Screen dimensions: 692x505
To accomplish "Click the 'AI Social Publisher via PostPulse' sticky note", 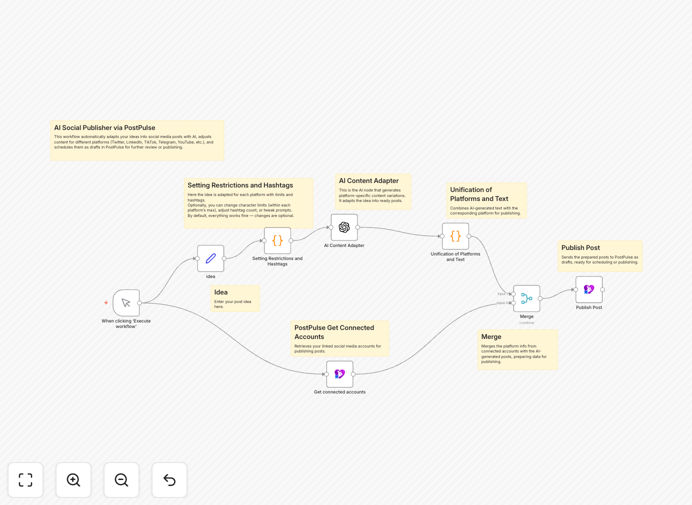I will coord(137,140).
